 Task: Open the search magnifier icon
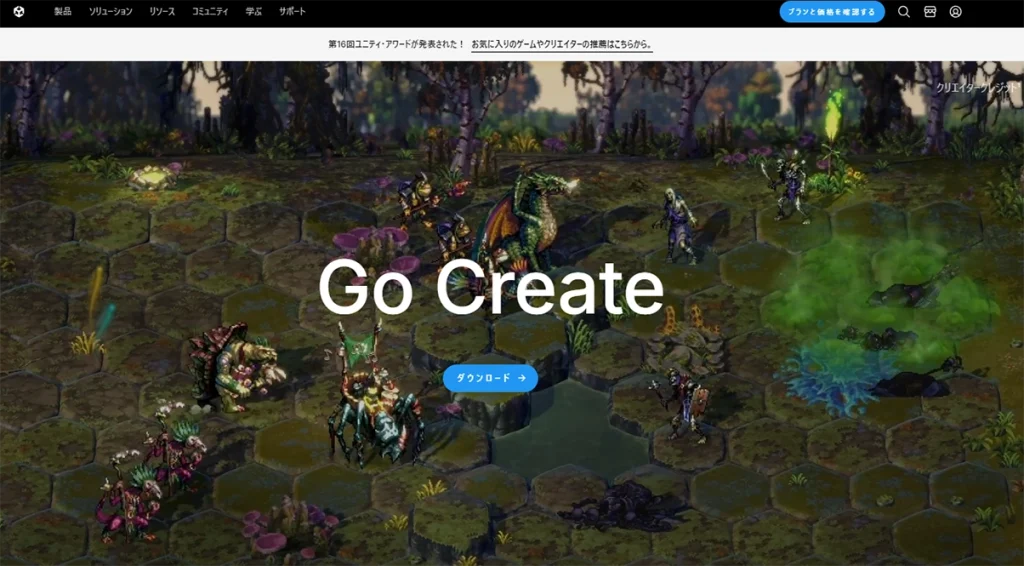click(x=904, y=12)
